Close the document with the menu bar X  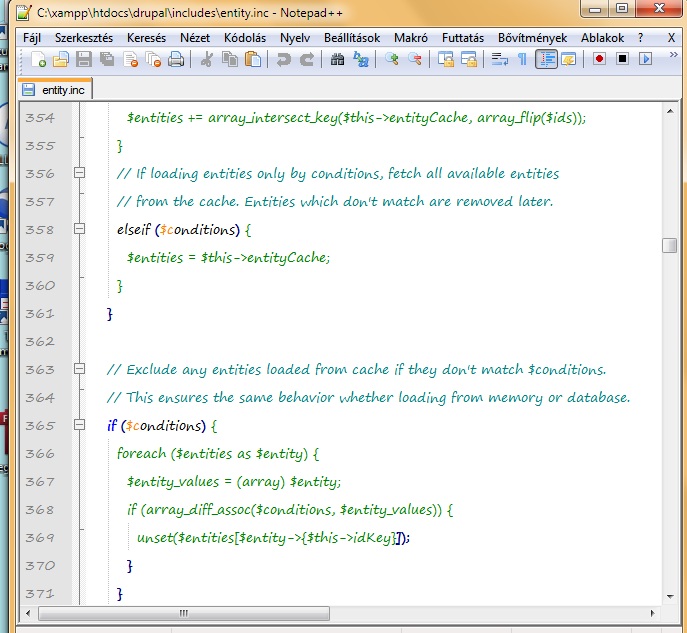pyautogui.click(x=671, y=38)
